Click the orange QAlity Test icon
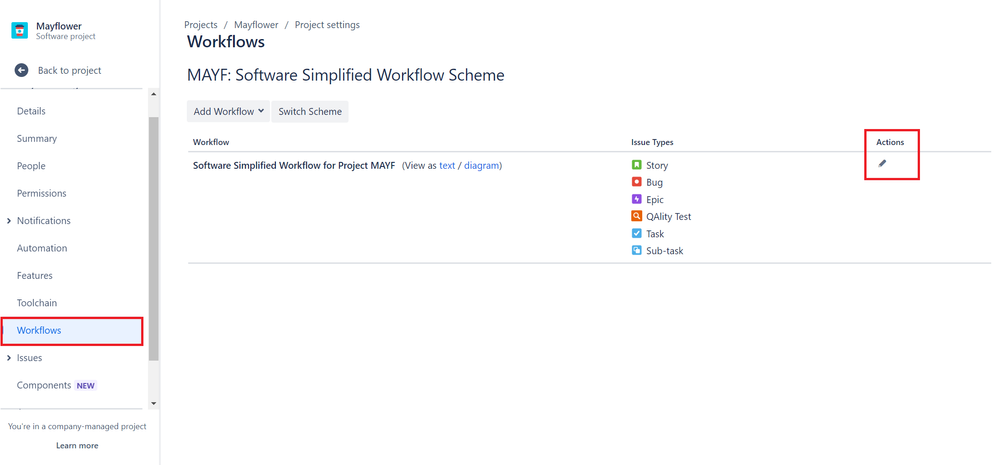The height and width of the screenshot is (465, 999). (x=636, y=217)
